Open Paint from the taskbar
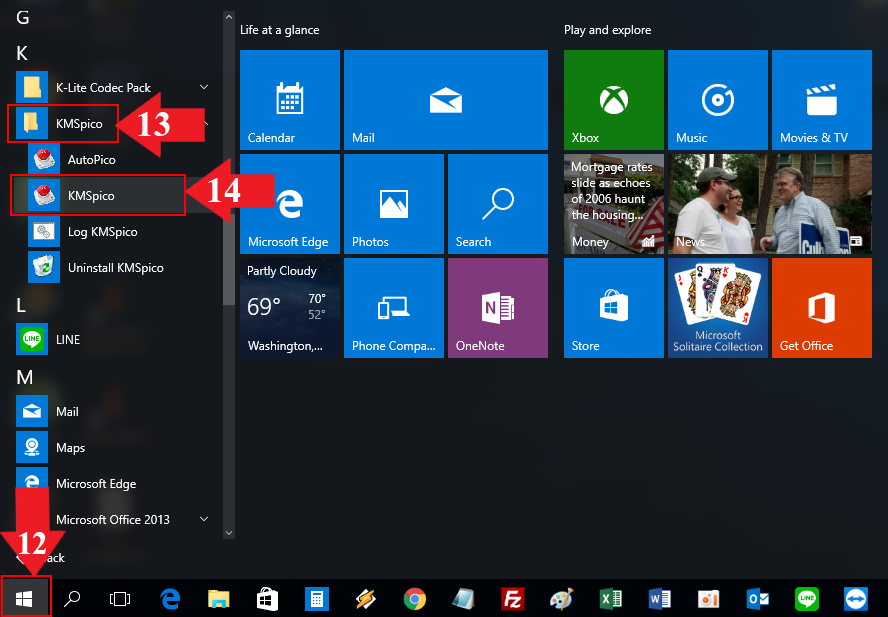888x617 pixels. [x=561, y=598]
